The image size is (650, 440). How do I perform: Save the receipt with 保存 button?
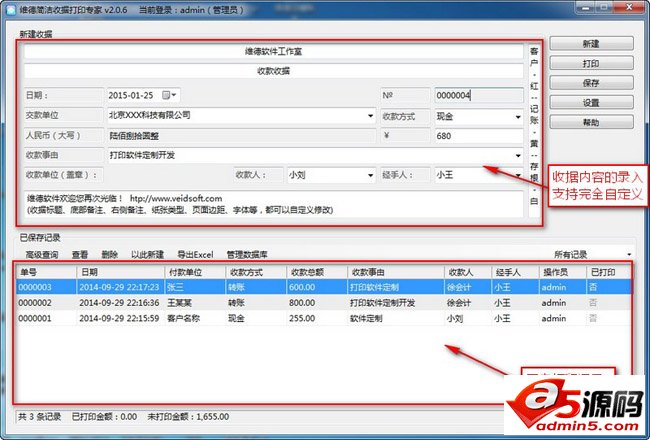click(592, 83)
